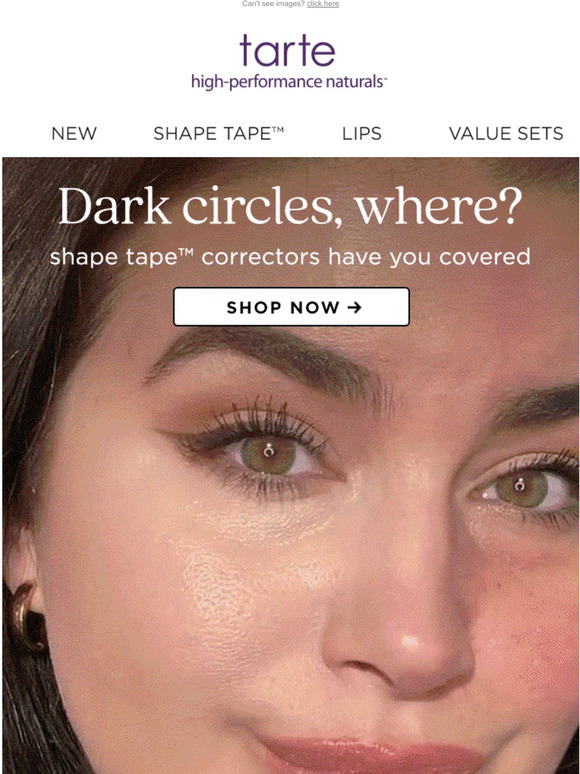
Task: Click the trademark symbol after SHAPE TAPE
Action: [x=278, y=129]
